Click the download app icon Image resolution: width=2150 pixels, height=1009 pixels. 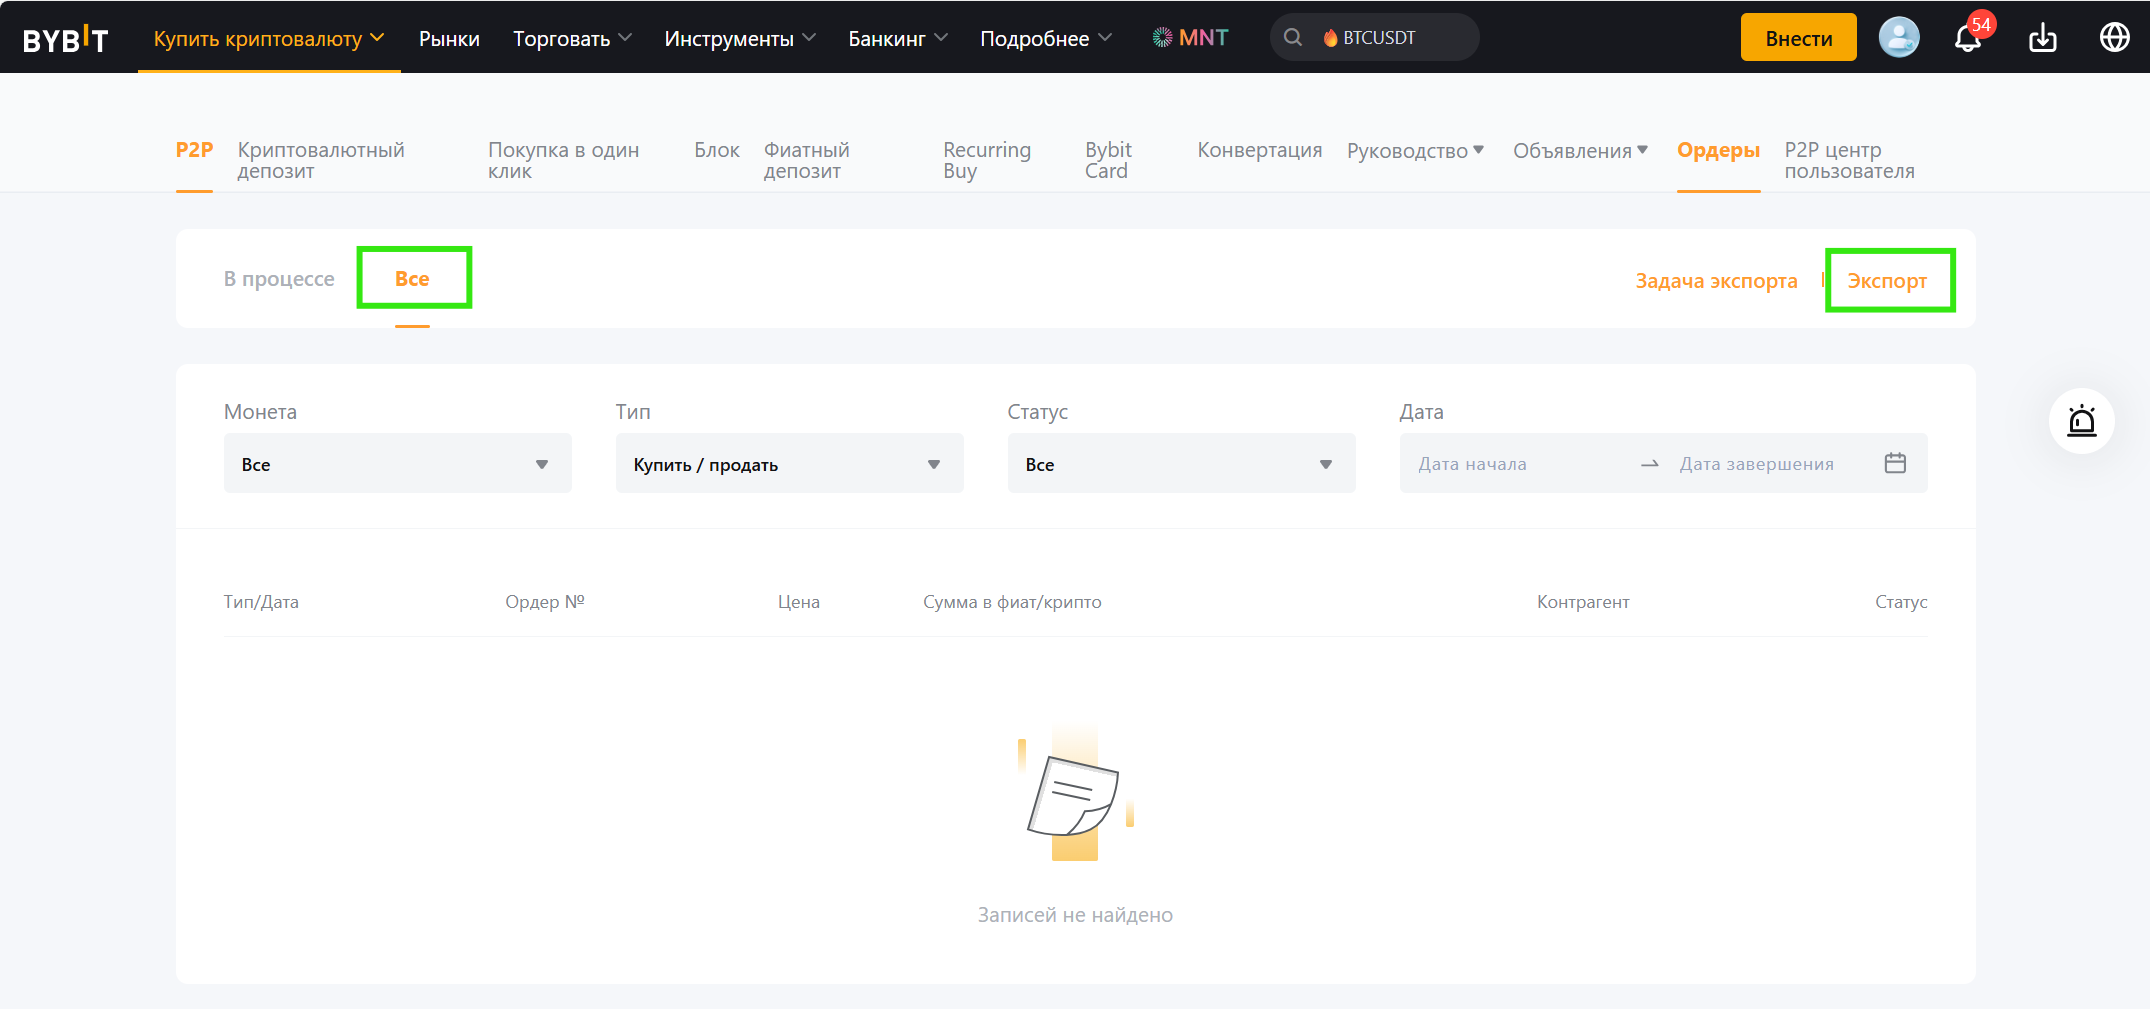point(2042,38)
